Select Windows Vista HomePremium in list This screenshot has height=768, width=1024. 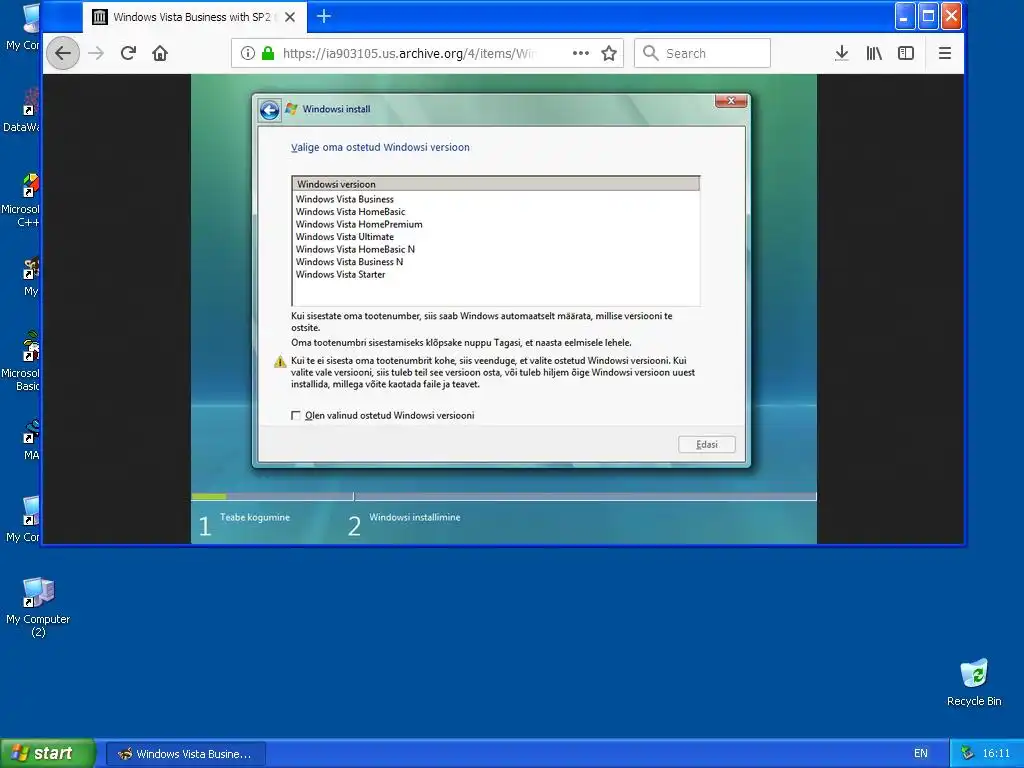(x=496, y=224)
